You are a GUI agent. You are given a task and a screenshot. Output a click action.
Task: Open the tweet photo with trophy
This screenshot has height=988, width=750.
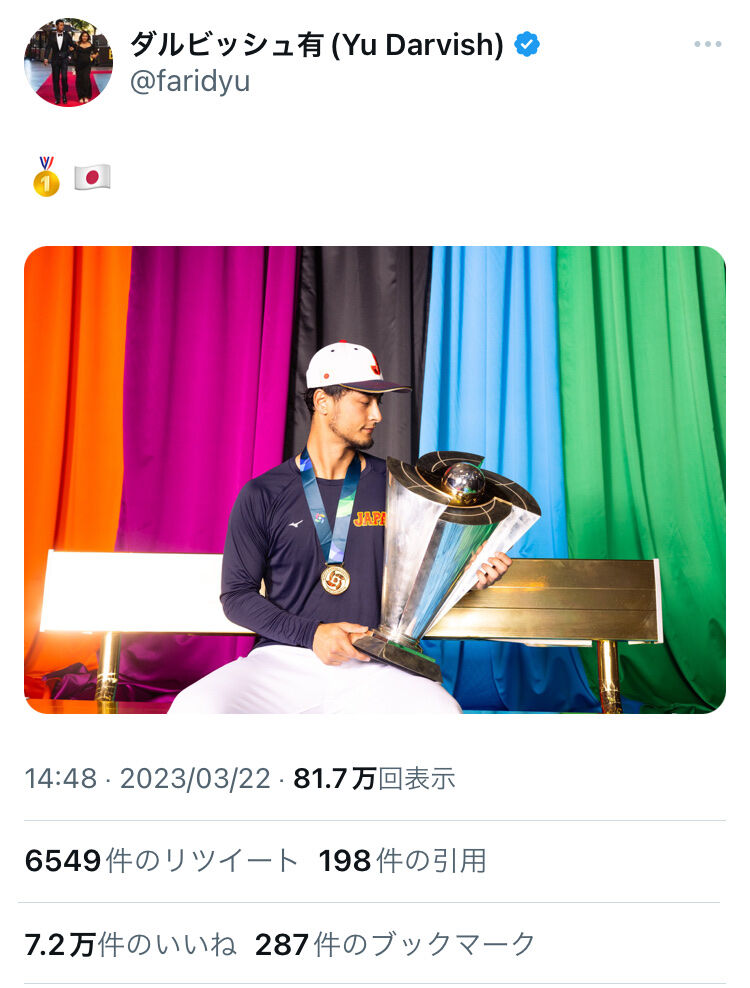pos(374,480)
